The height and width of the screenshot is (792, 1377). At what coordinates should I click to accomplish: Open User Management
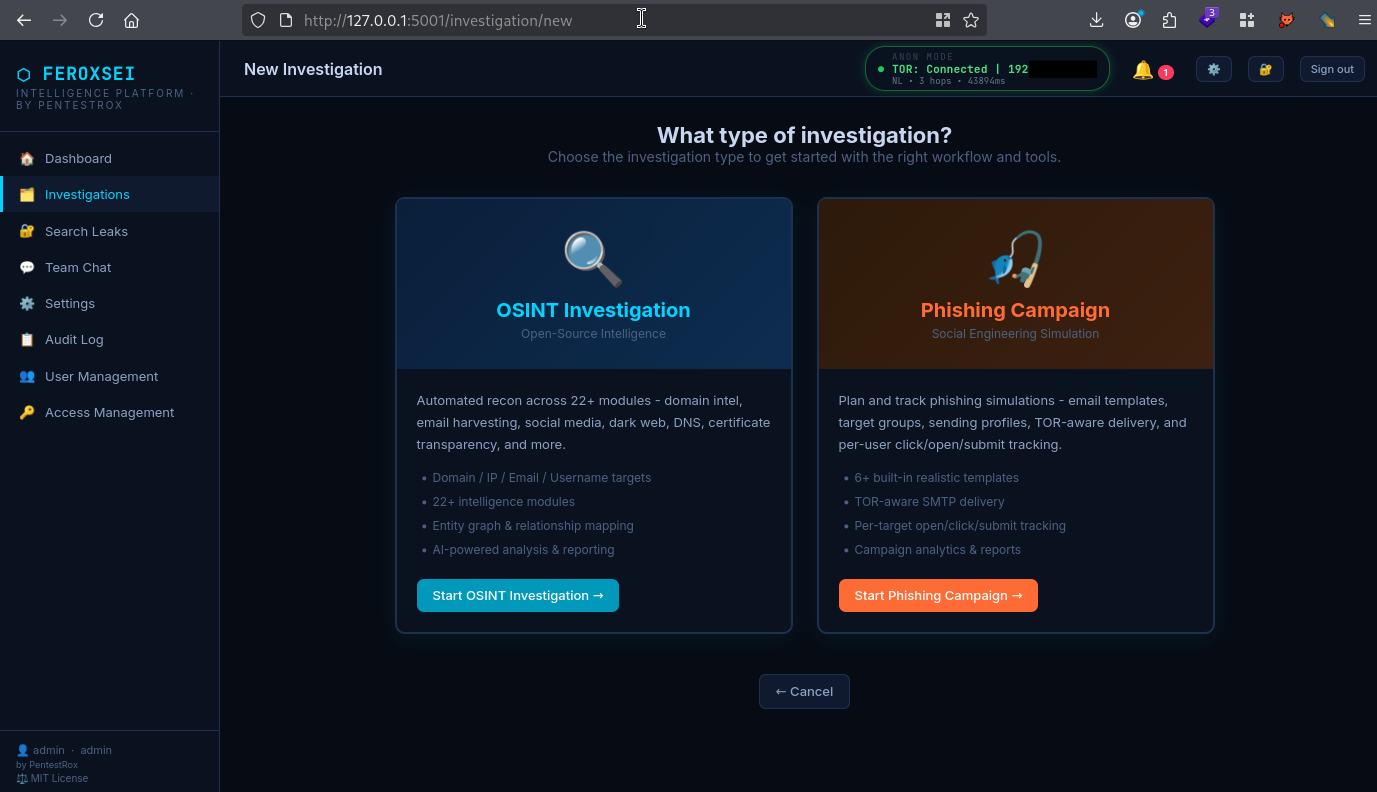point(109,376)
